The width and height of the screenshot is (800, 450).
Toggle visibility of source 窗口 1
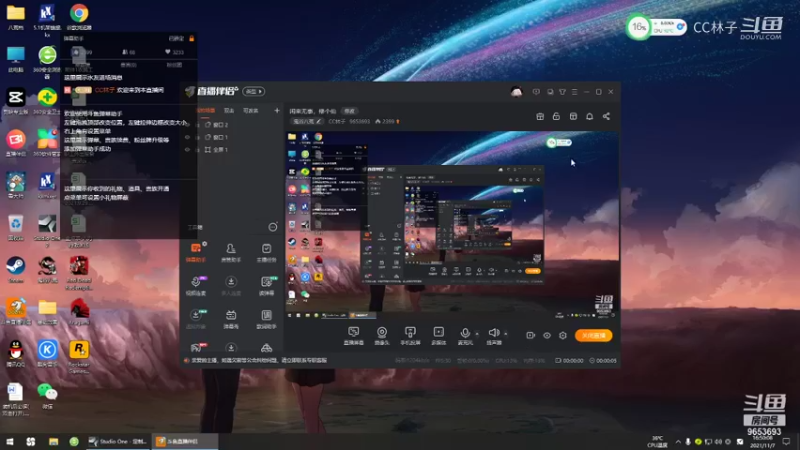pyautogui.click(x=187, y=137)
